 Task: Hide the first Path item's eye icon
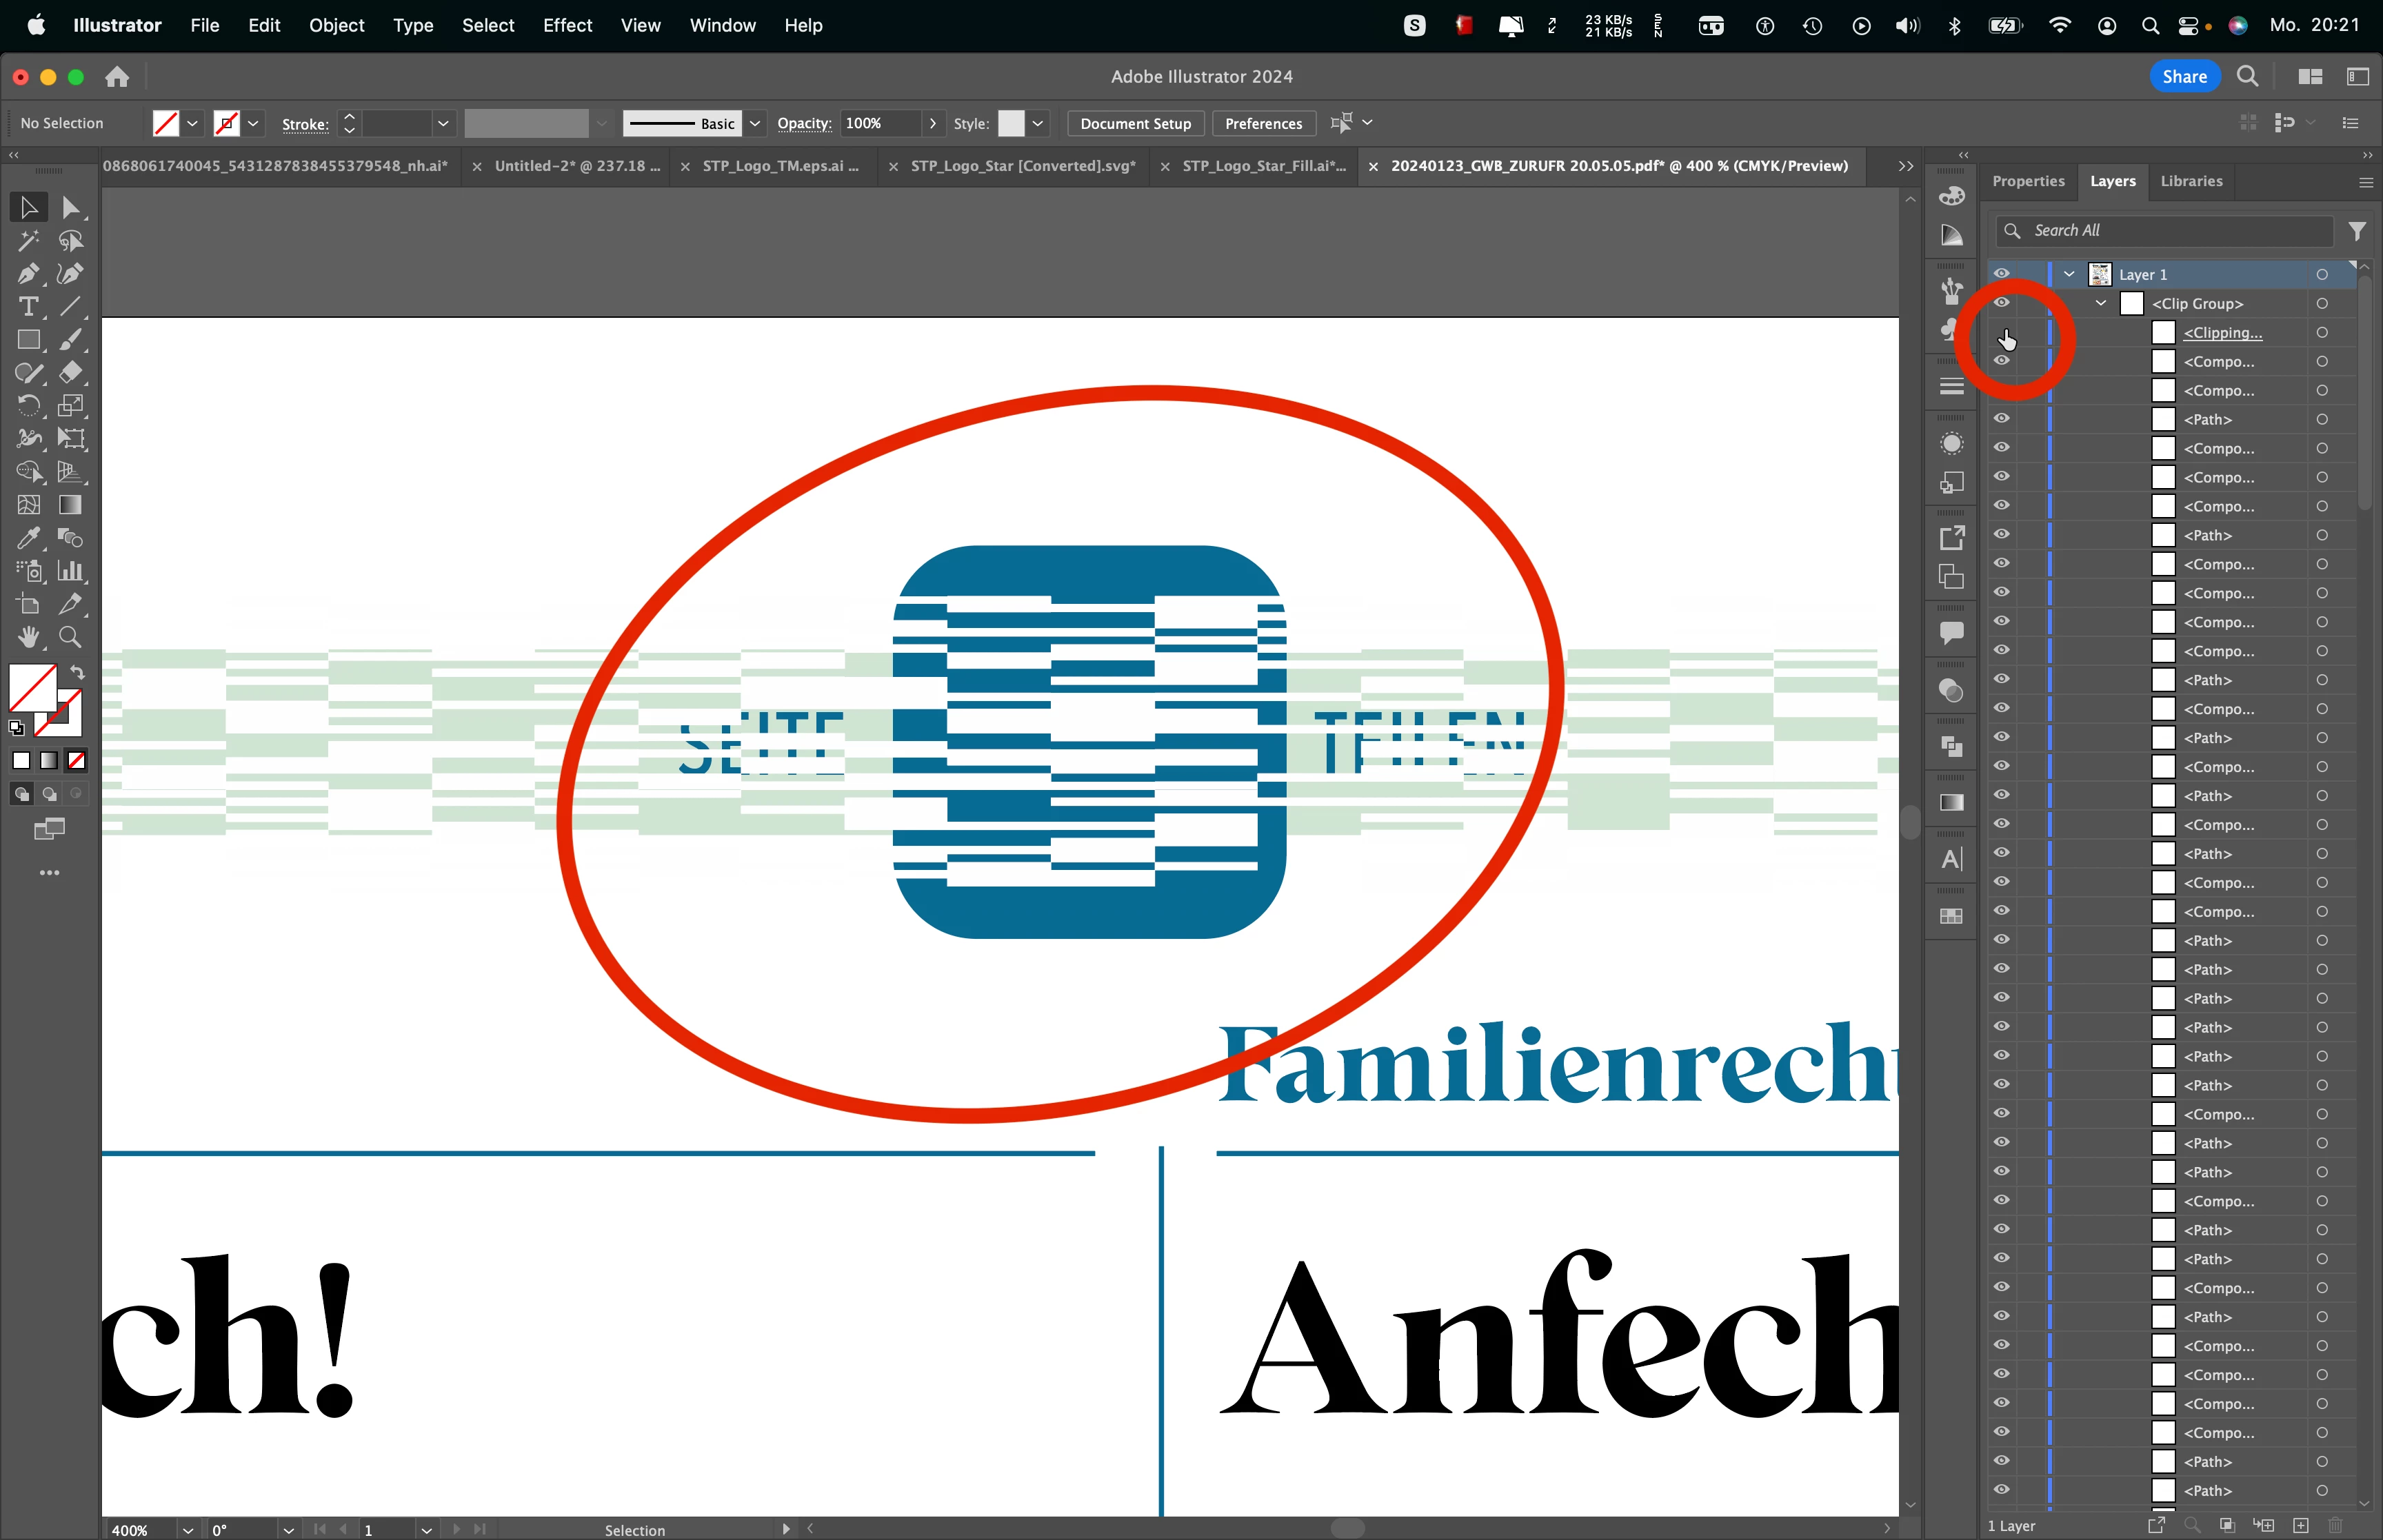(x=2001, y=419)
